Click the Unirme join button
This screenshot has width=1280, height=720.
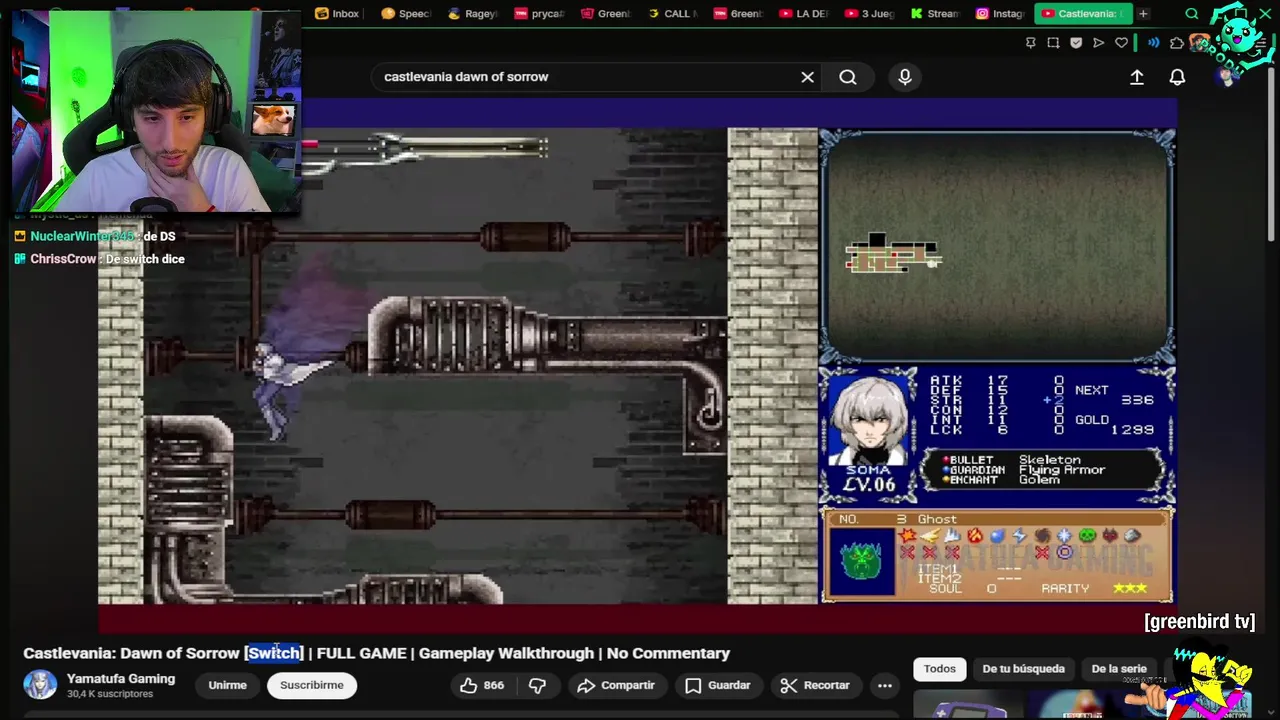[x=227, y=685]
